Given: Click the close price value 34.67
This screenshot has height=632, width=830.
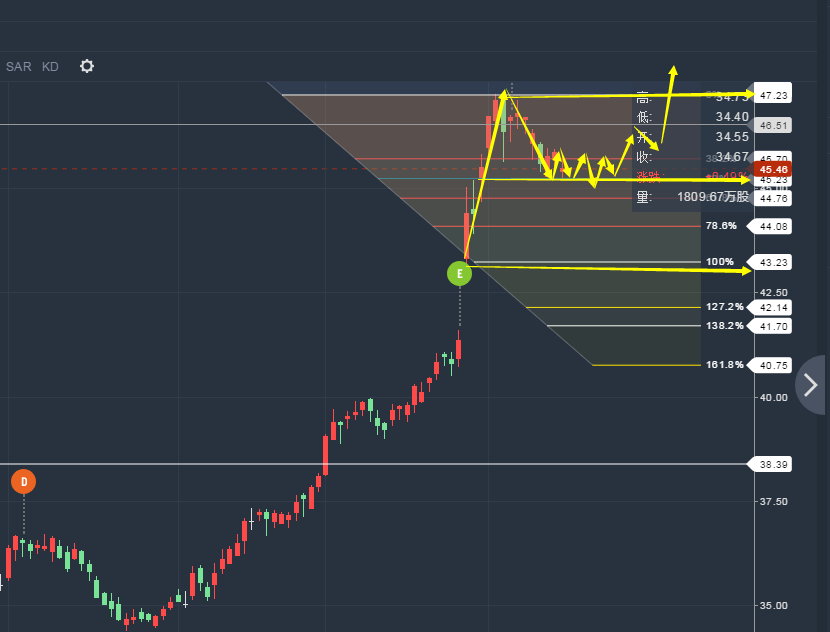Looking at the screenshot, I should point(732,157).
